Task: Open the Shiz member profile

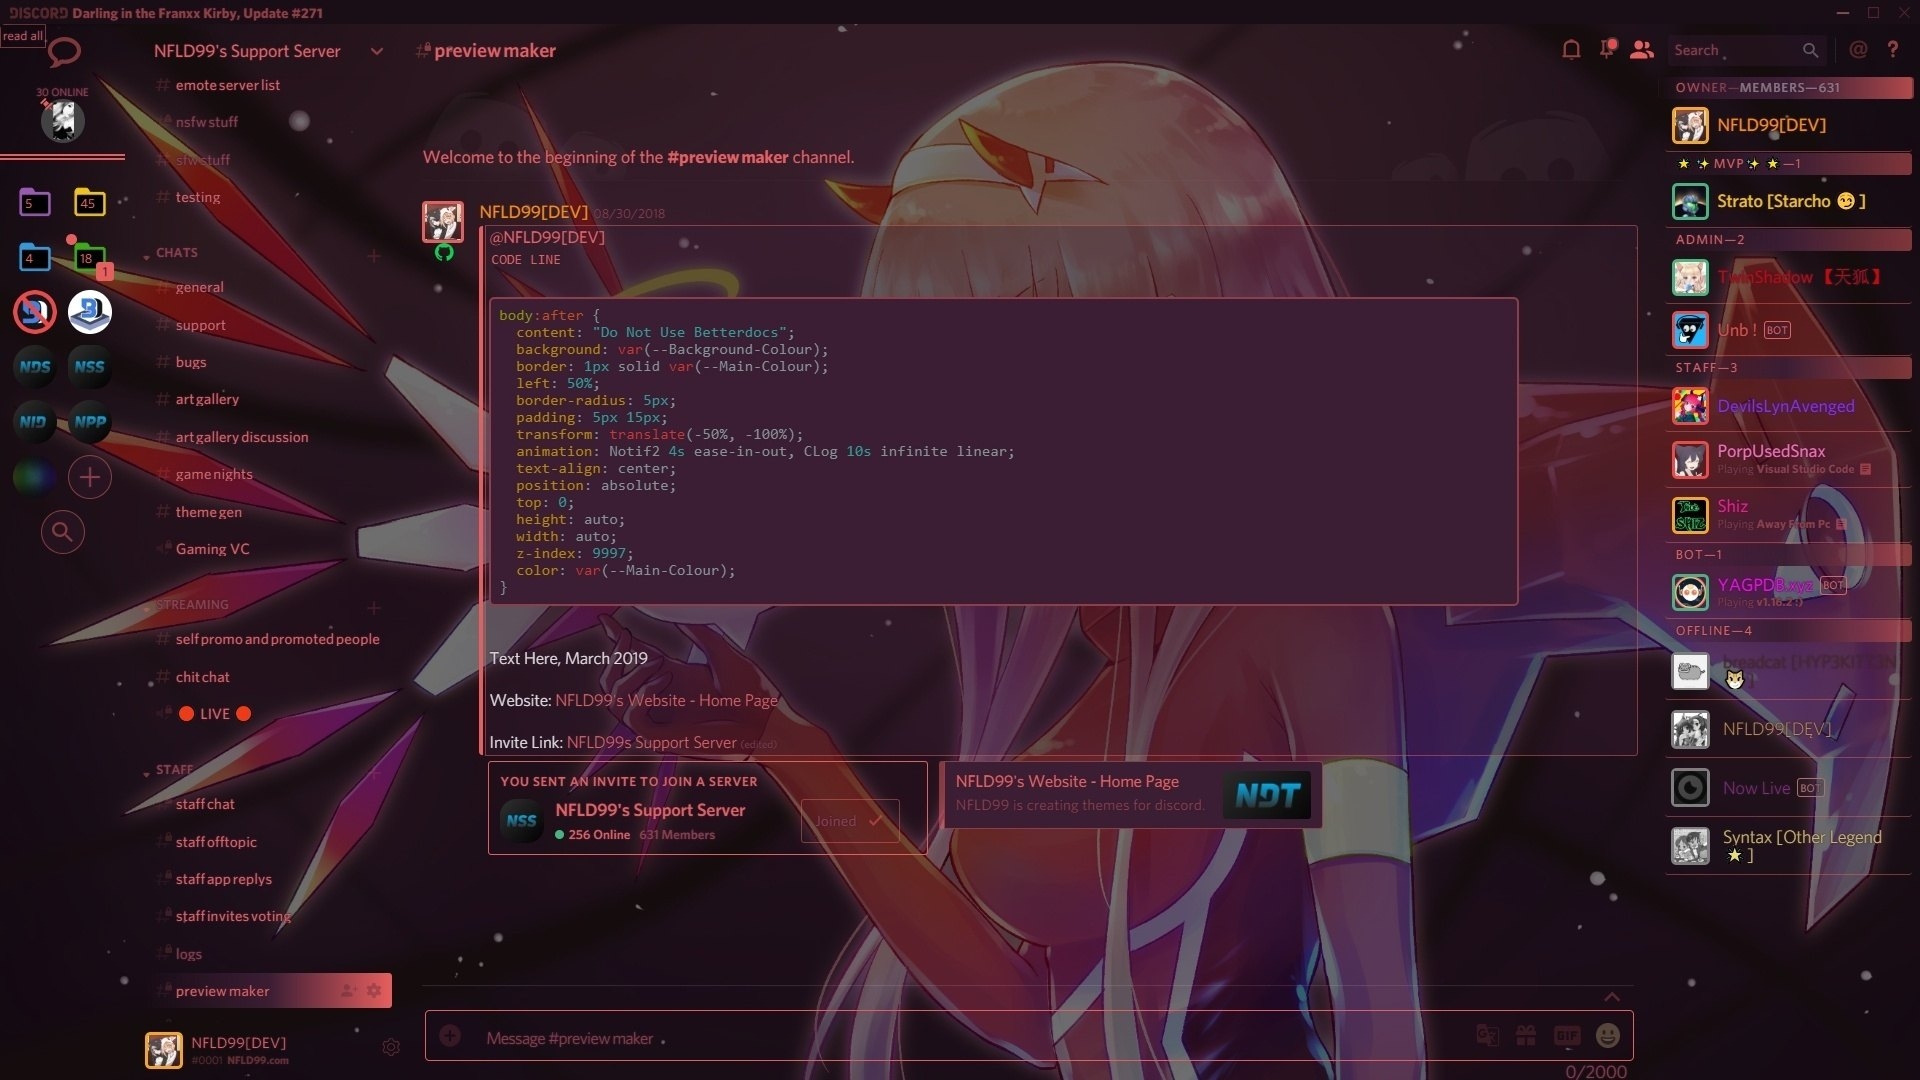Action: click(x=1790, y=515)
